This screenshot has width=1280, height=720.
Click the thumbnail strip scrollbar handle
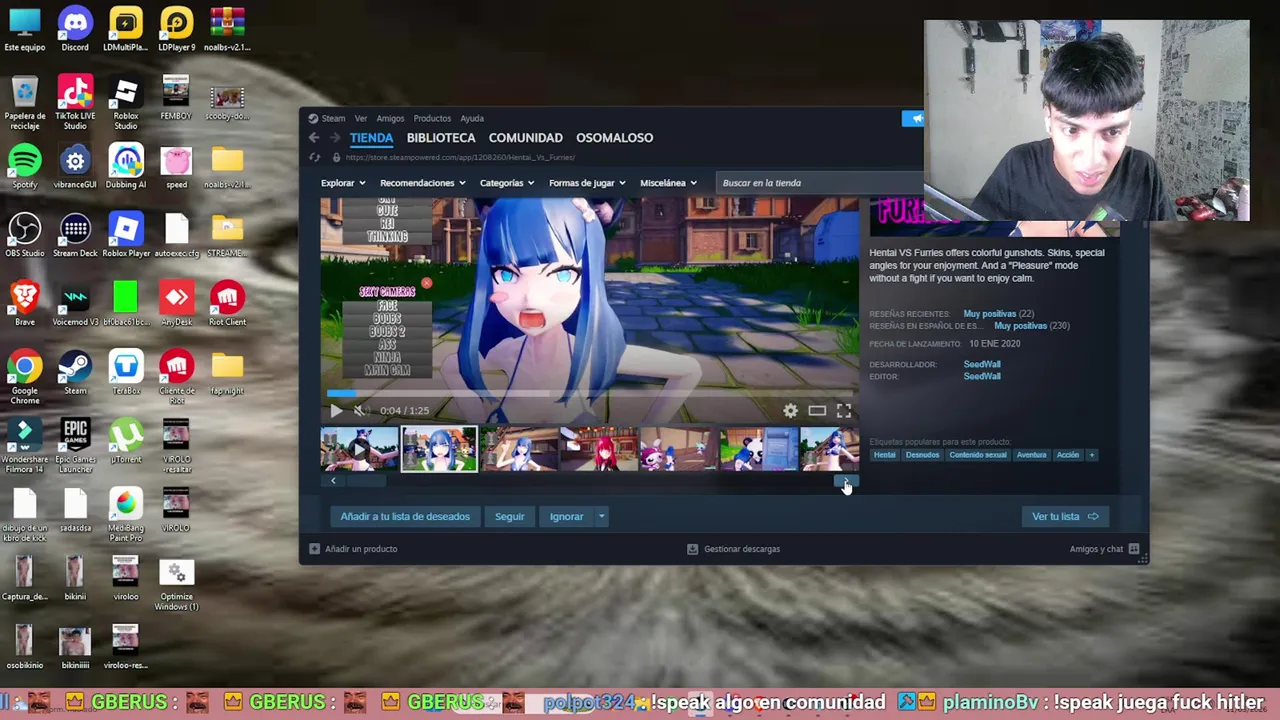366,481
